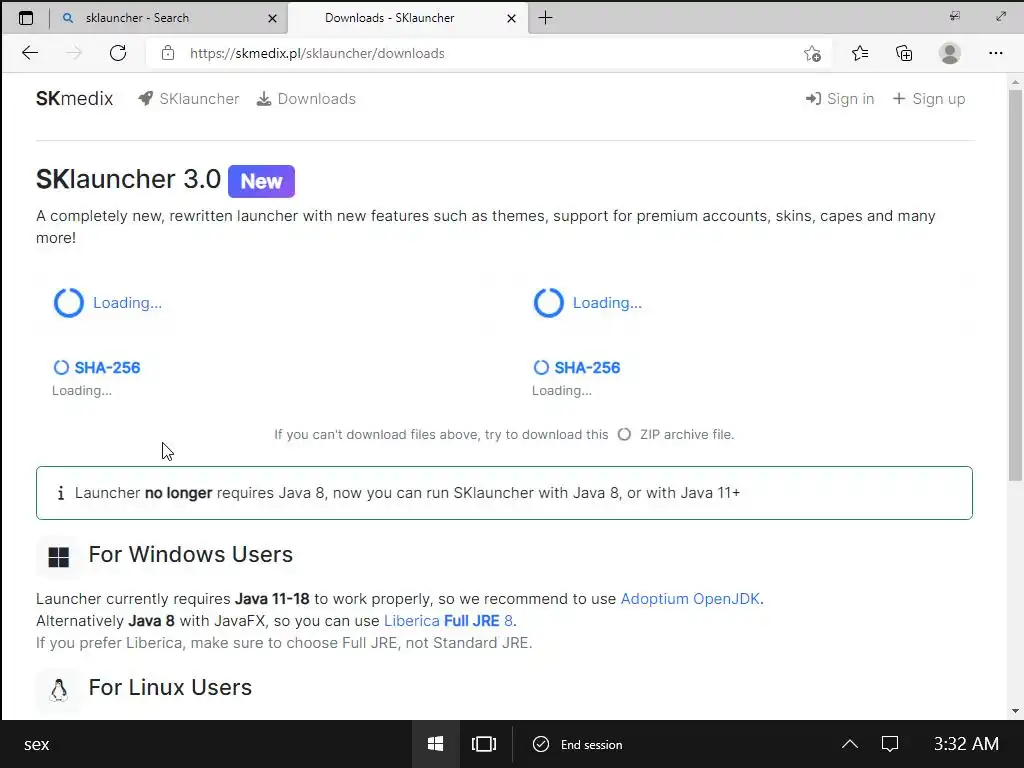This screenshot has width=1024, height=768.
Task: Click the info icon in Java notice
Action: tap(61, 493)
